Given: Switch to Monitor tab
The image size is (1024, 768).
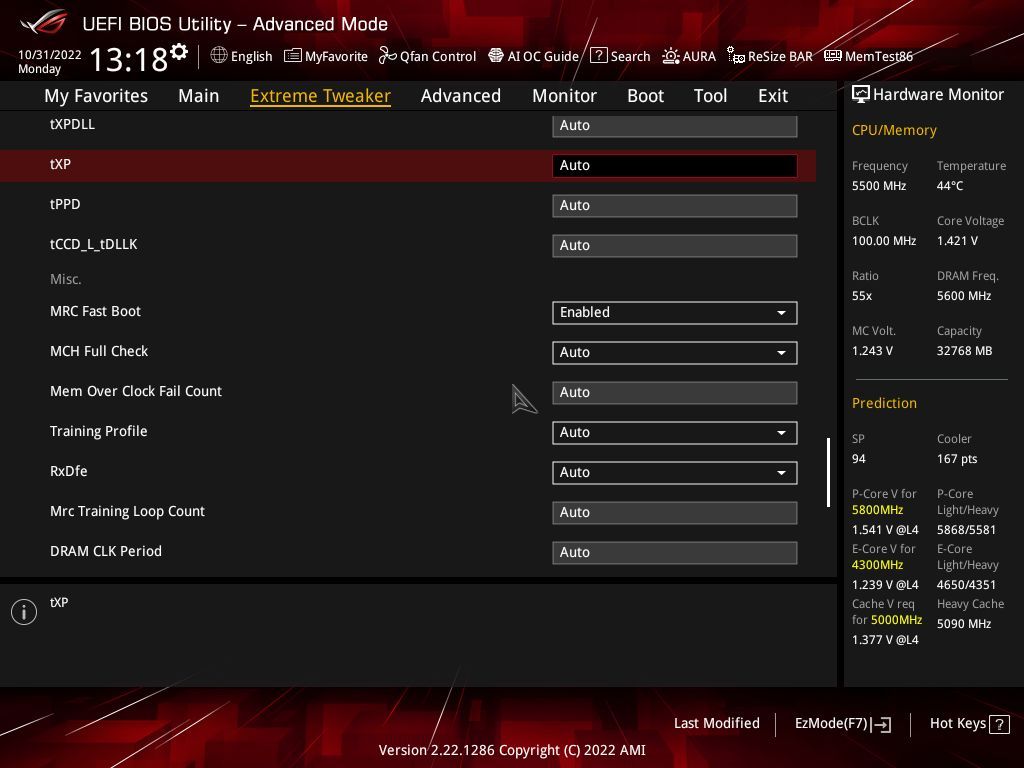Looking at the screenshot, I should (x=564, y=96).
